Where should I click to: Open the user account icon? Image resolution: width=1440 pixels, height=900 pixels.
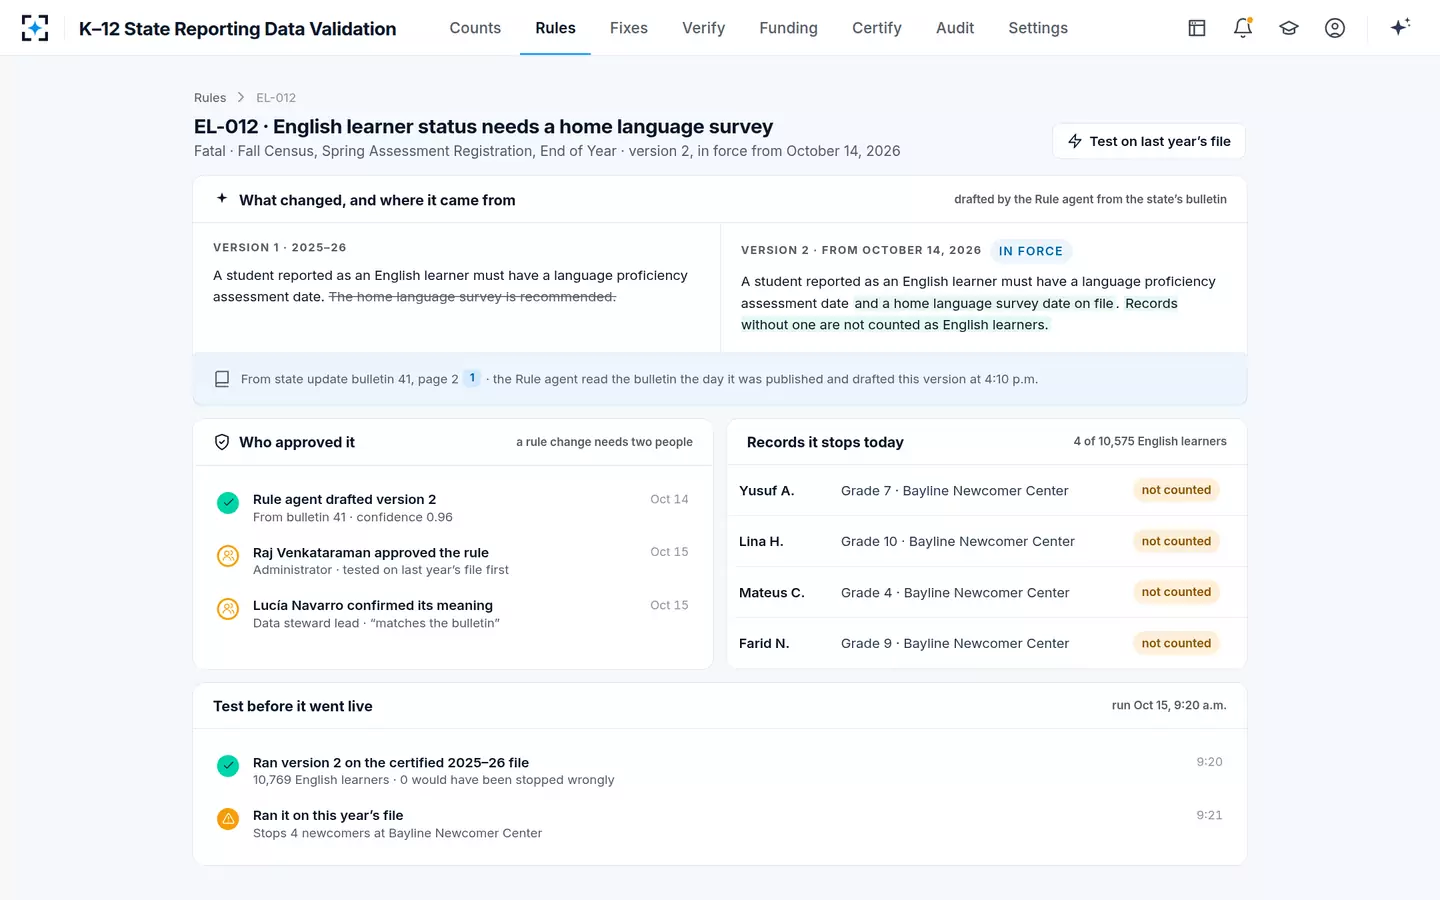click(1335, 28)
